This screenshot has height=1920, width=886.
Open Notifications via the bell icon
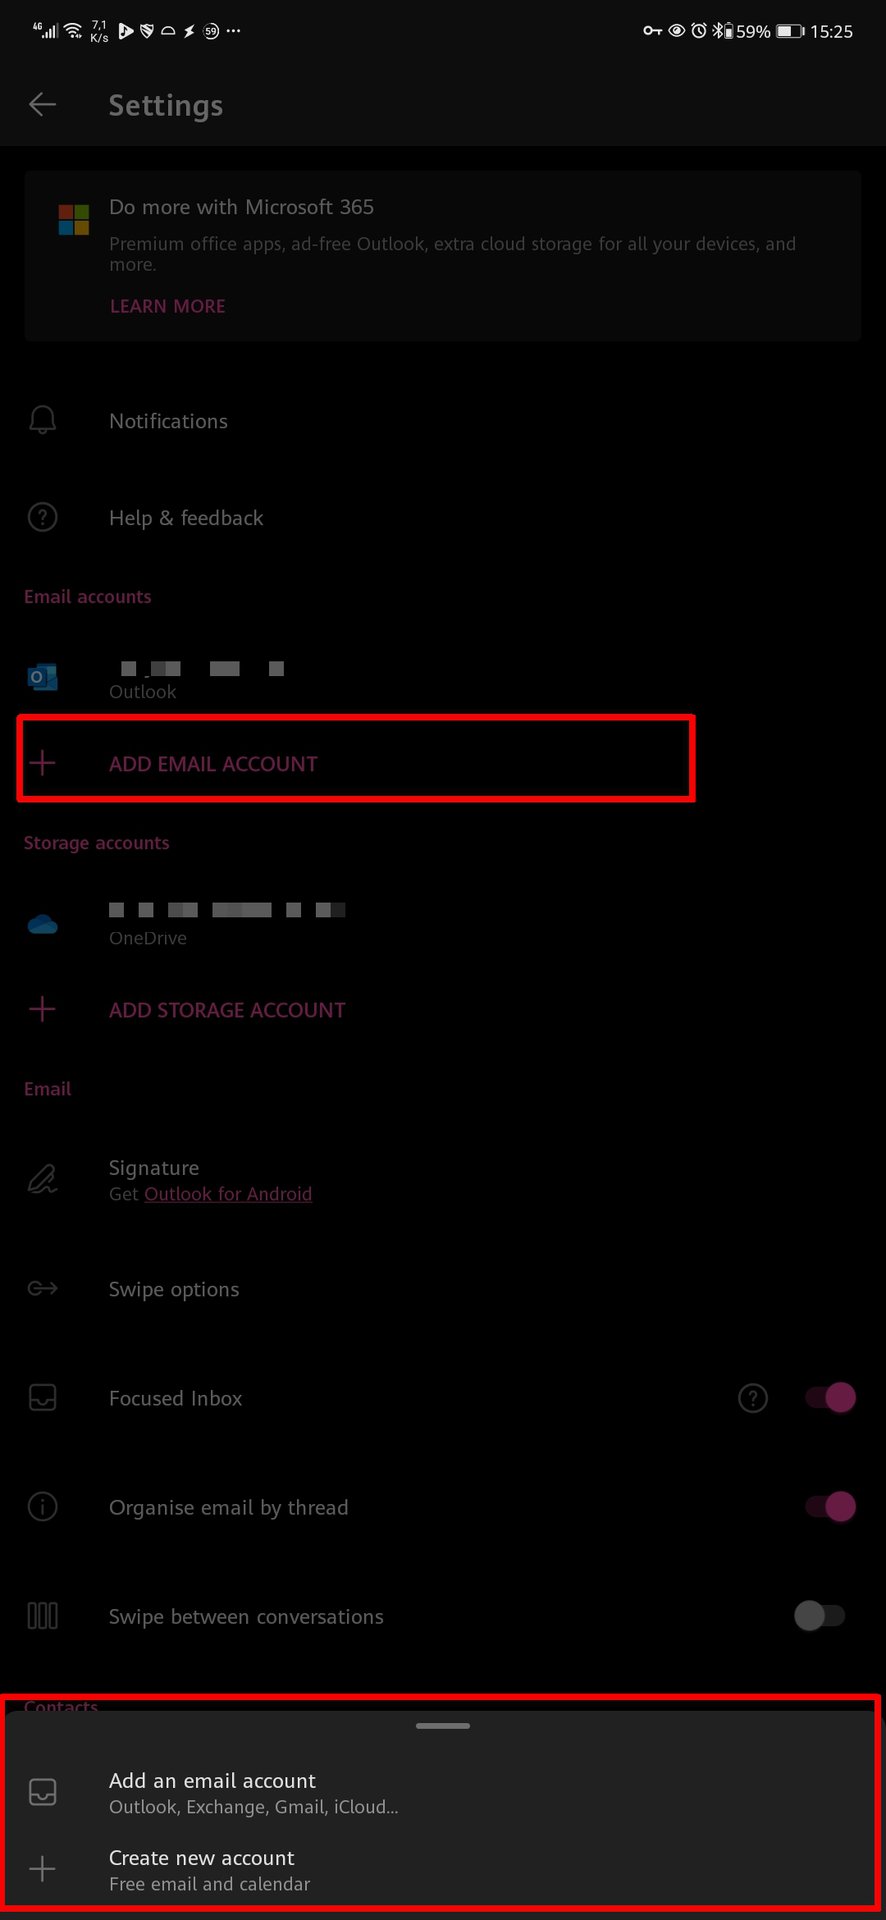tap(42, 421)
